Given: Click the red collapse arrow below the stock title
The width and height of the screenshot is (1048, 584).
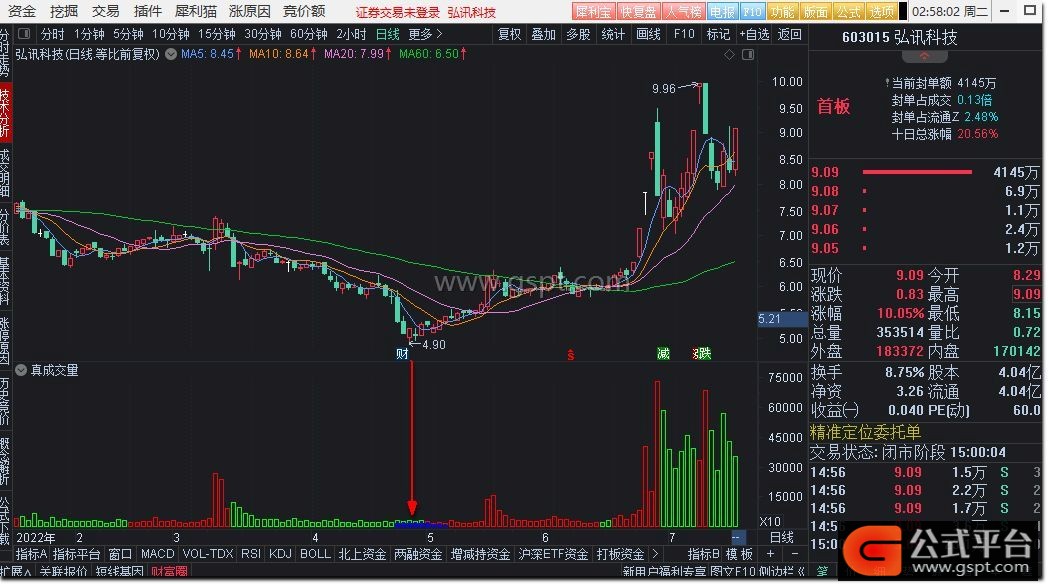Looking at the screenshot, I should 924,56.
